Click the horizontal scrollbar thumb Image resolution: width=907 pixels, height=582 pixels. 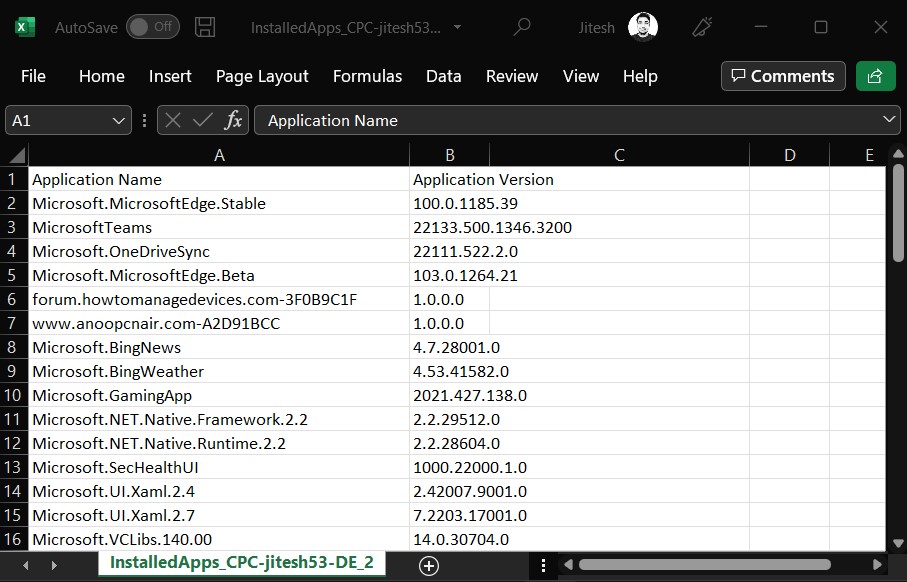click(x=705, y=565)
